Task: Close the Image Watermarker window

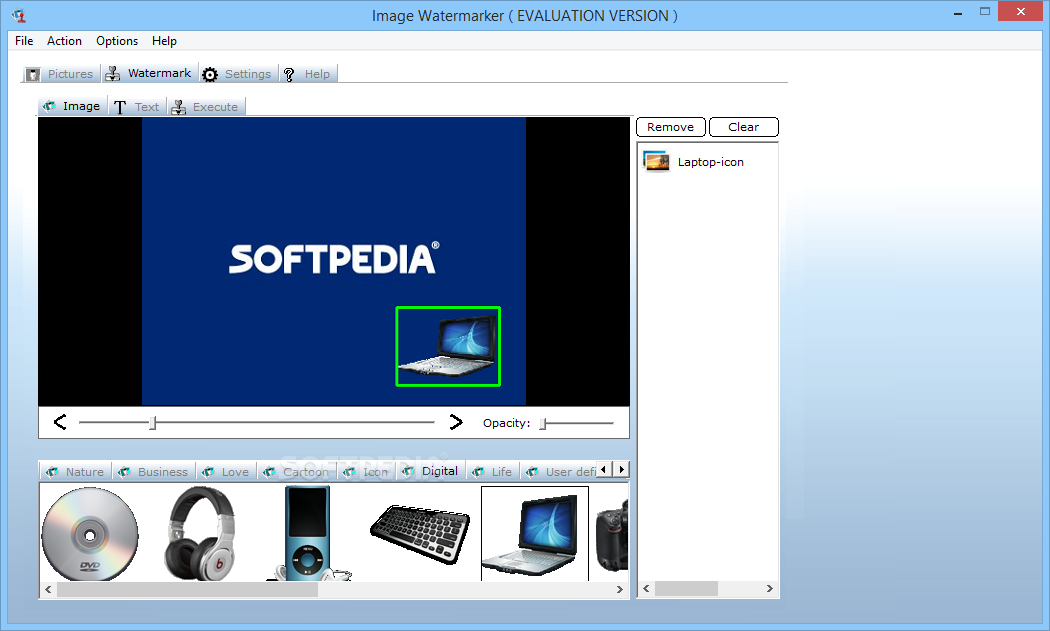Action: pos(1021,11)
